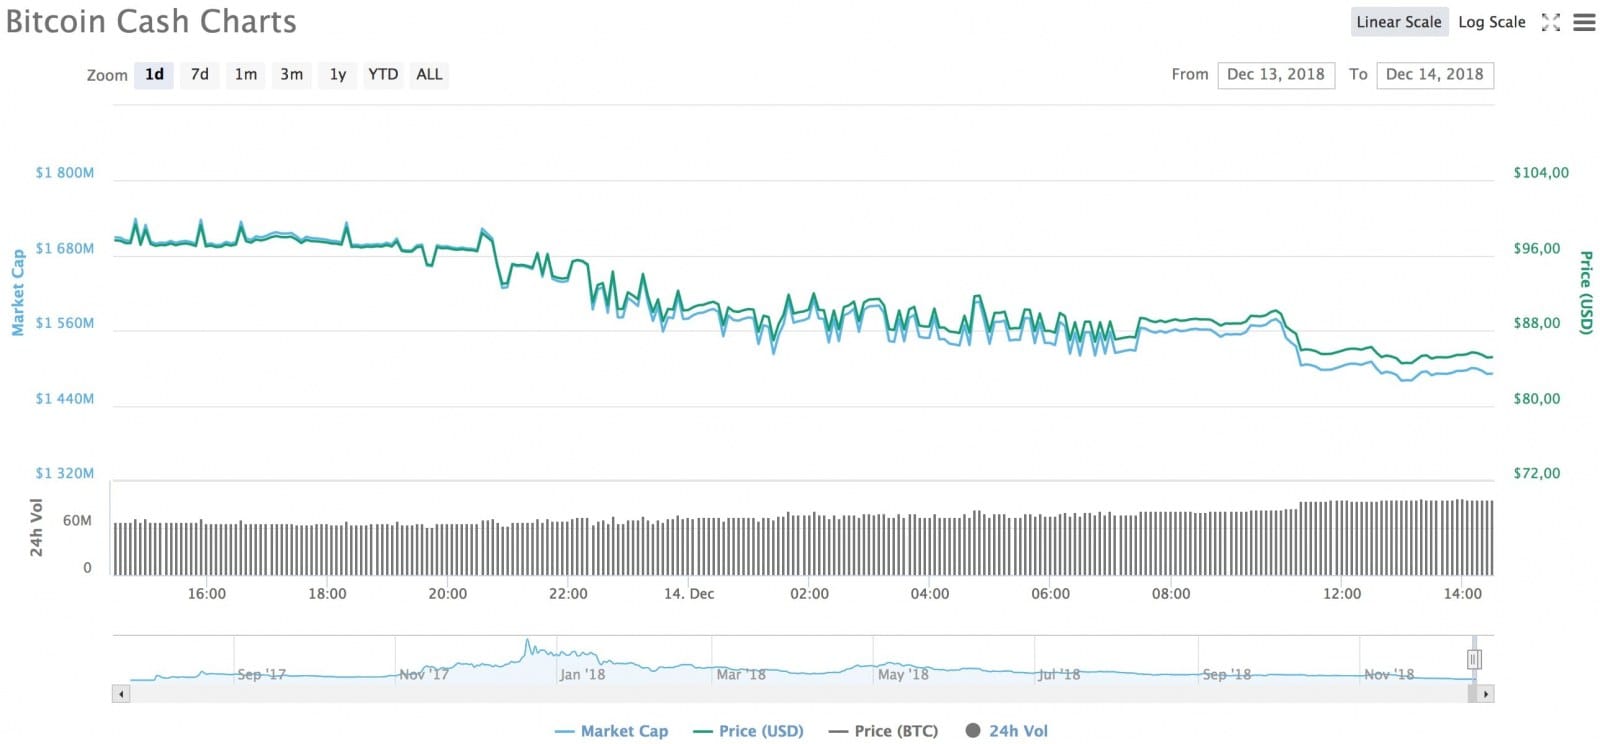The height and width of the screenshot is (744, 1600).
Task: Click the $1 440M market cap label
Action: [65, 398]
